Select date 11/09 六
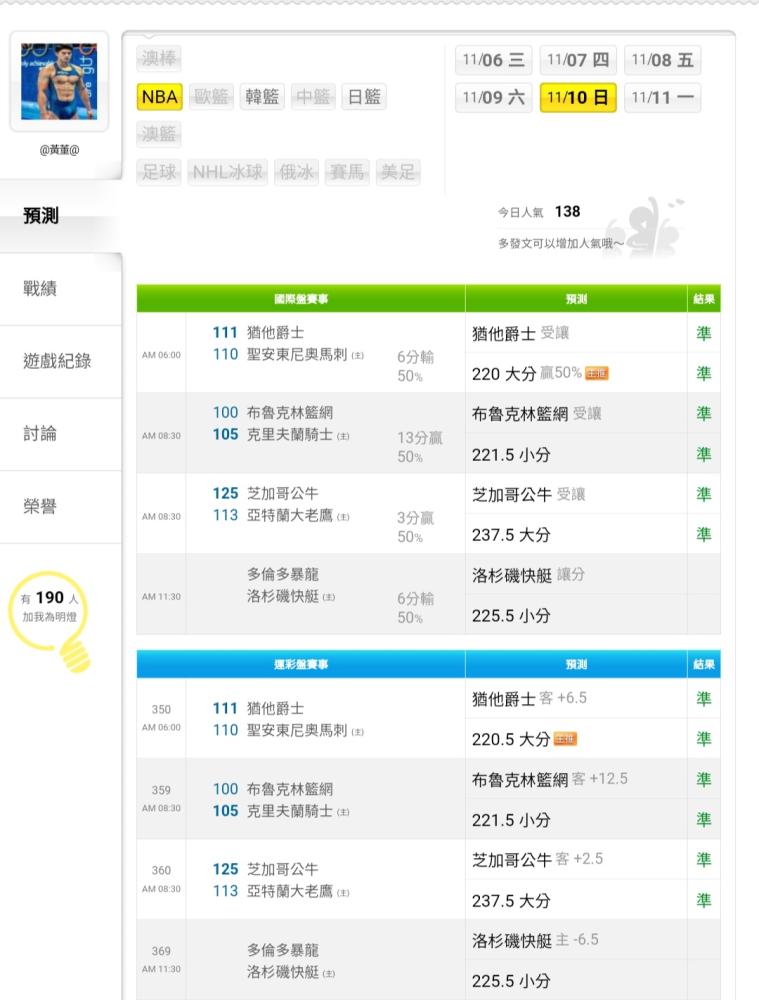 493,98
